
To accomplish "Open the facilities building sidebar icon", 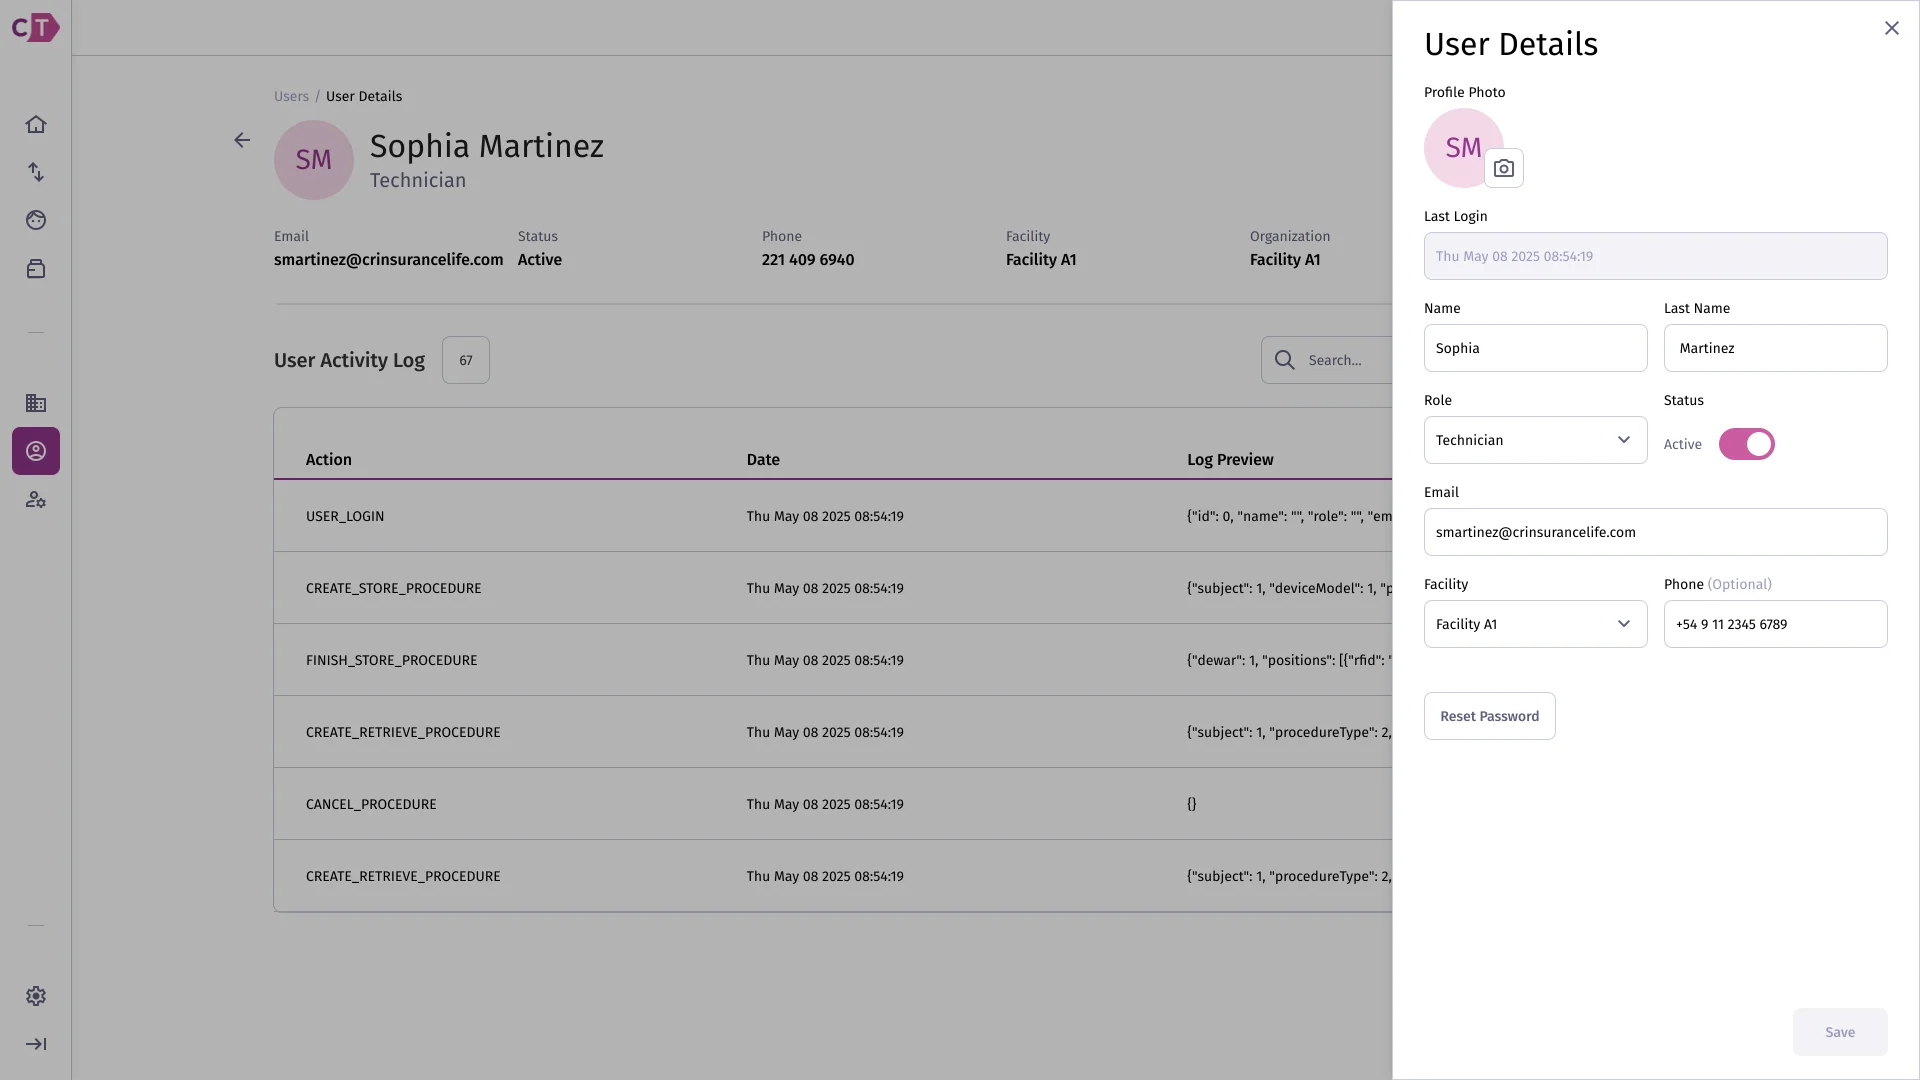I will tap(36, 403).
